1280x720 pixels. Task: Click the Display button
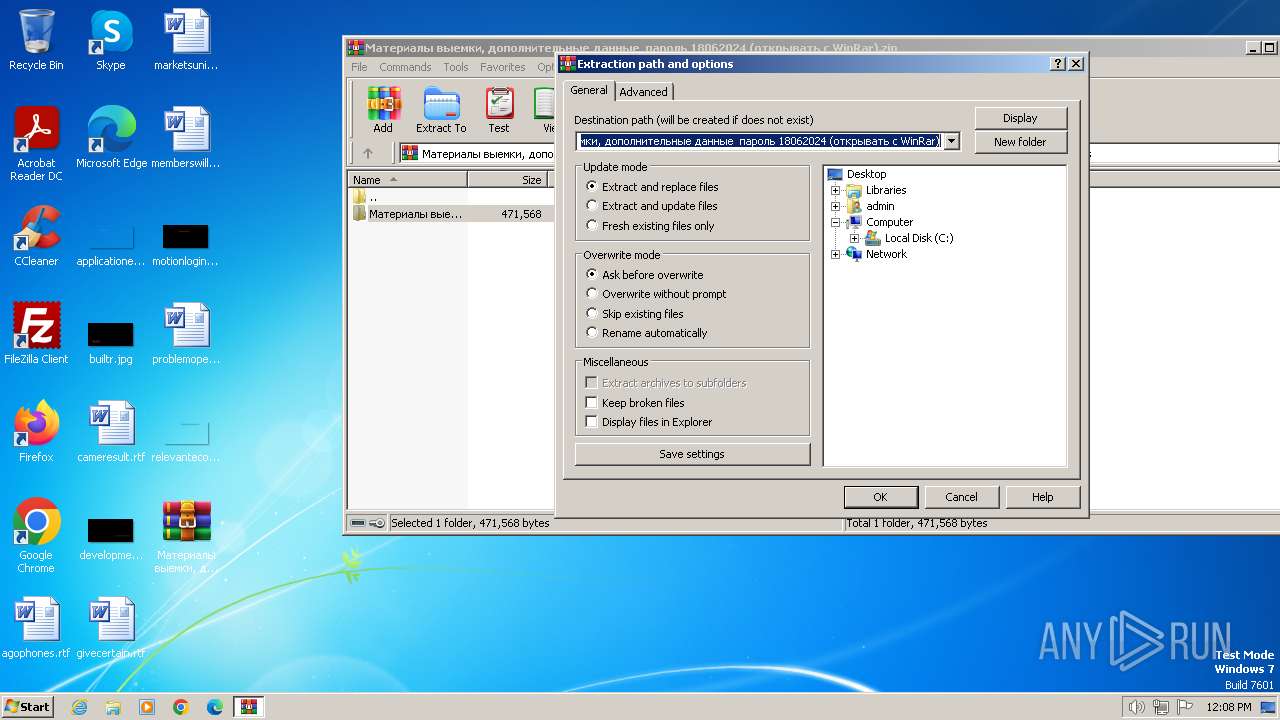[x=1020, y=118]
